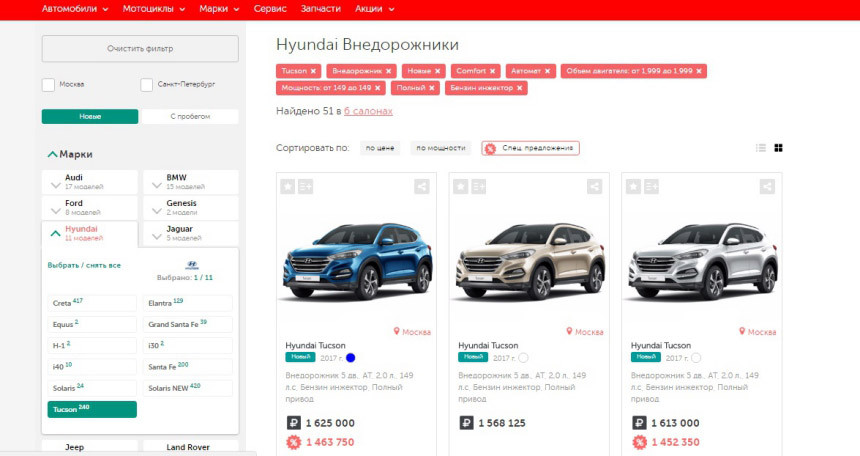
Task: Open the Мотоциклы dropdown menu
Action: pyautogui.click(x=154, y=9)
